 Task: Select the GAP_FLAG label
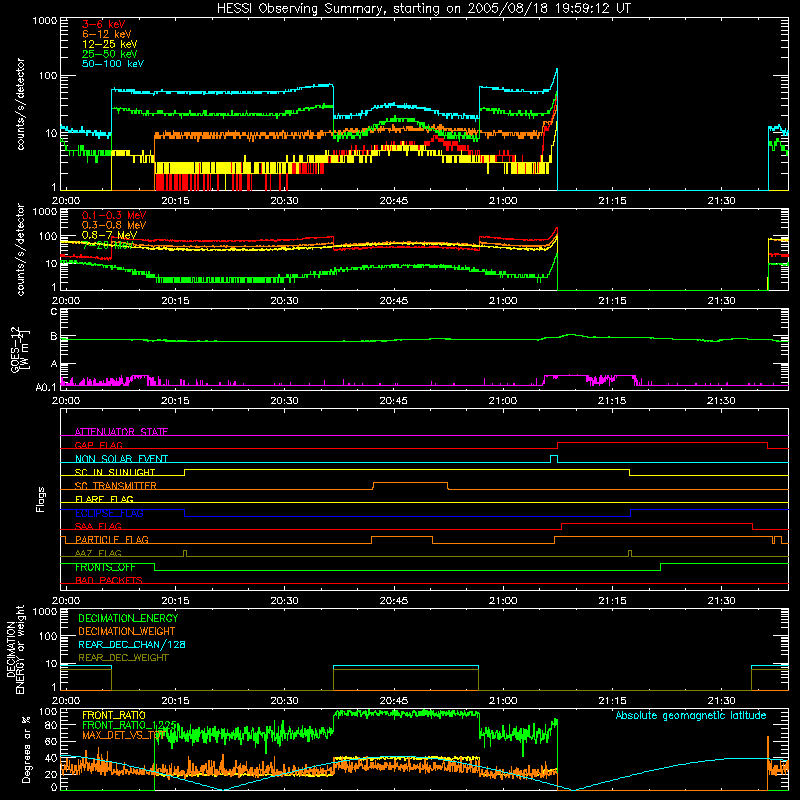pyautogui.click(x=98, y=445)
